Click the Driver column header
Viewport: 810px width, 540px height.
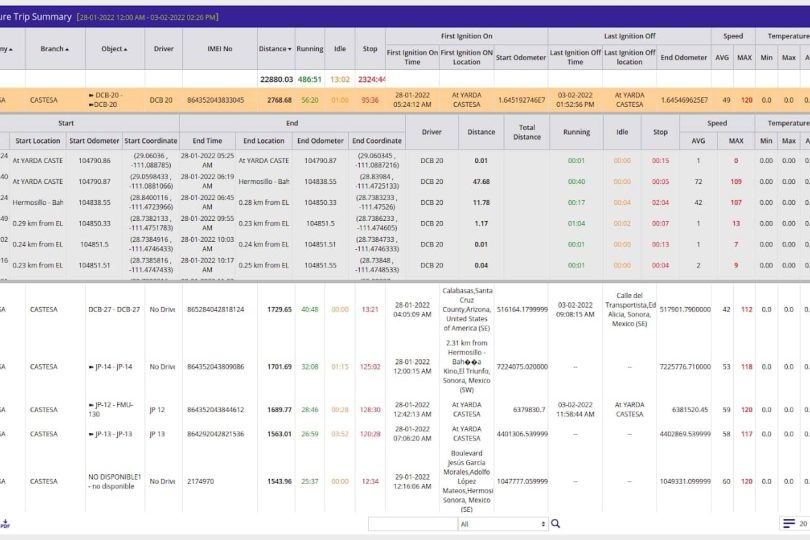pyautogui.click(x=163, y=48)
